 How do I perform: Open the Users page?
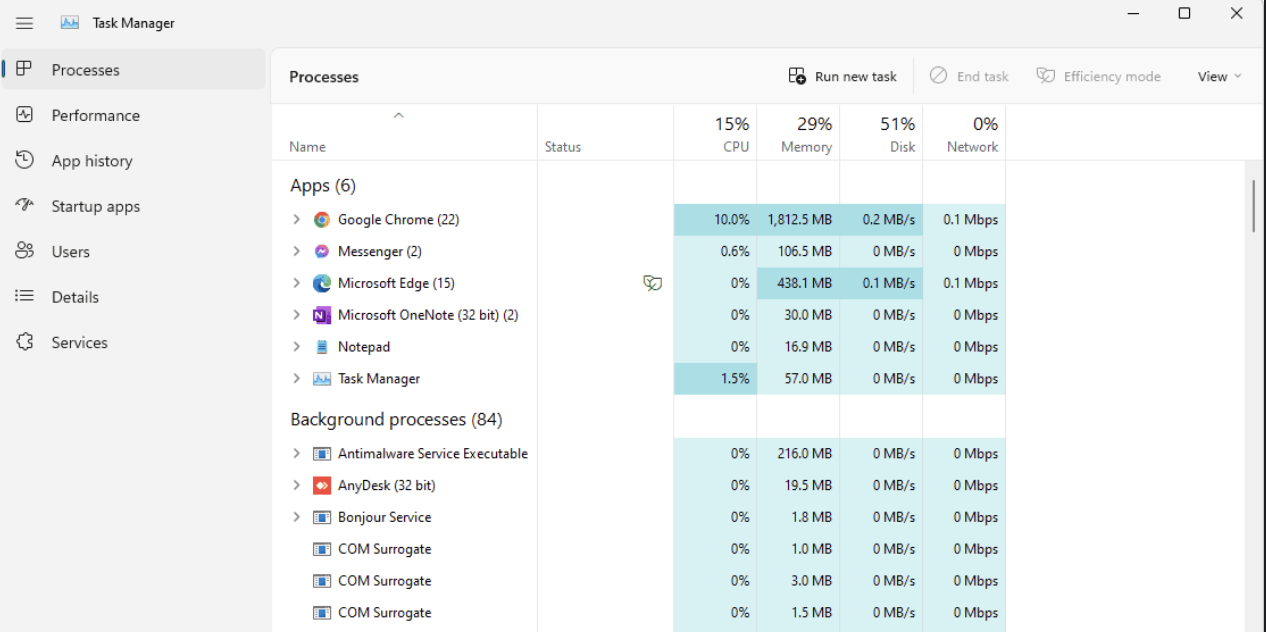pyautogui.click(x=134, y=251)
